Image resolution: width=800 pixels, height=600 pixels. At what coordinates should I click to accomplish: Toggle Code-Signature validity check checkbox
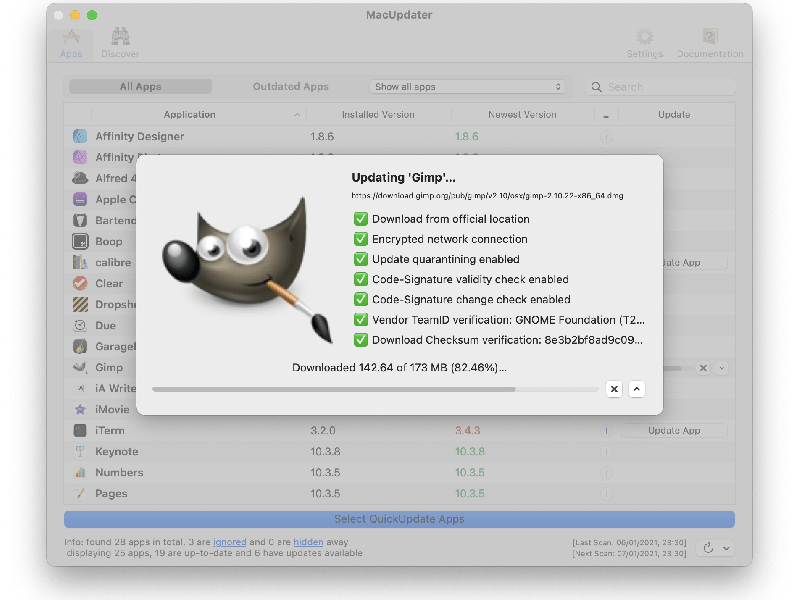coord(361,279)
